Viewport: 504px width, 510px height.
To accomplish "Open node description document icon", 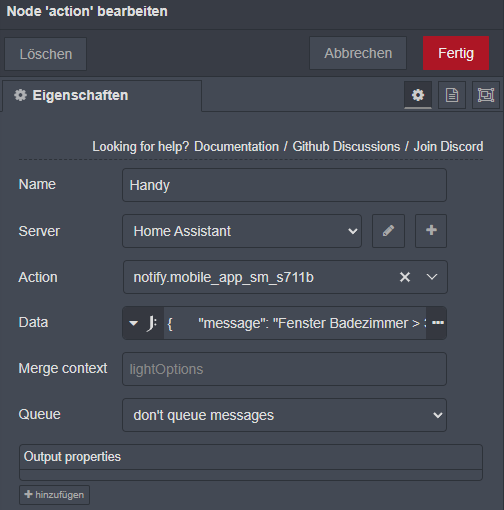I will point(452,95).
